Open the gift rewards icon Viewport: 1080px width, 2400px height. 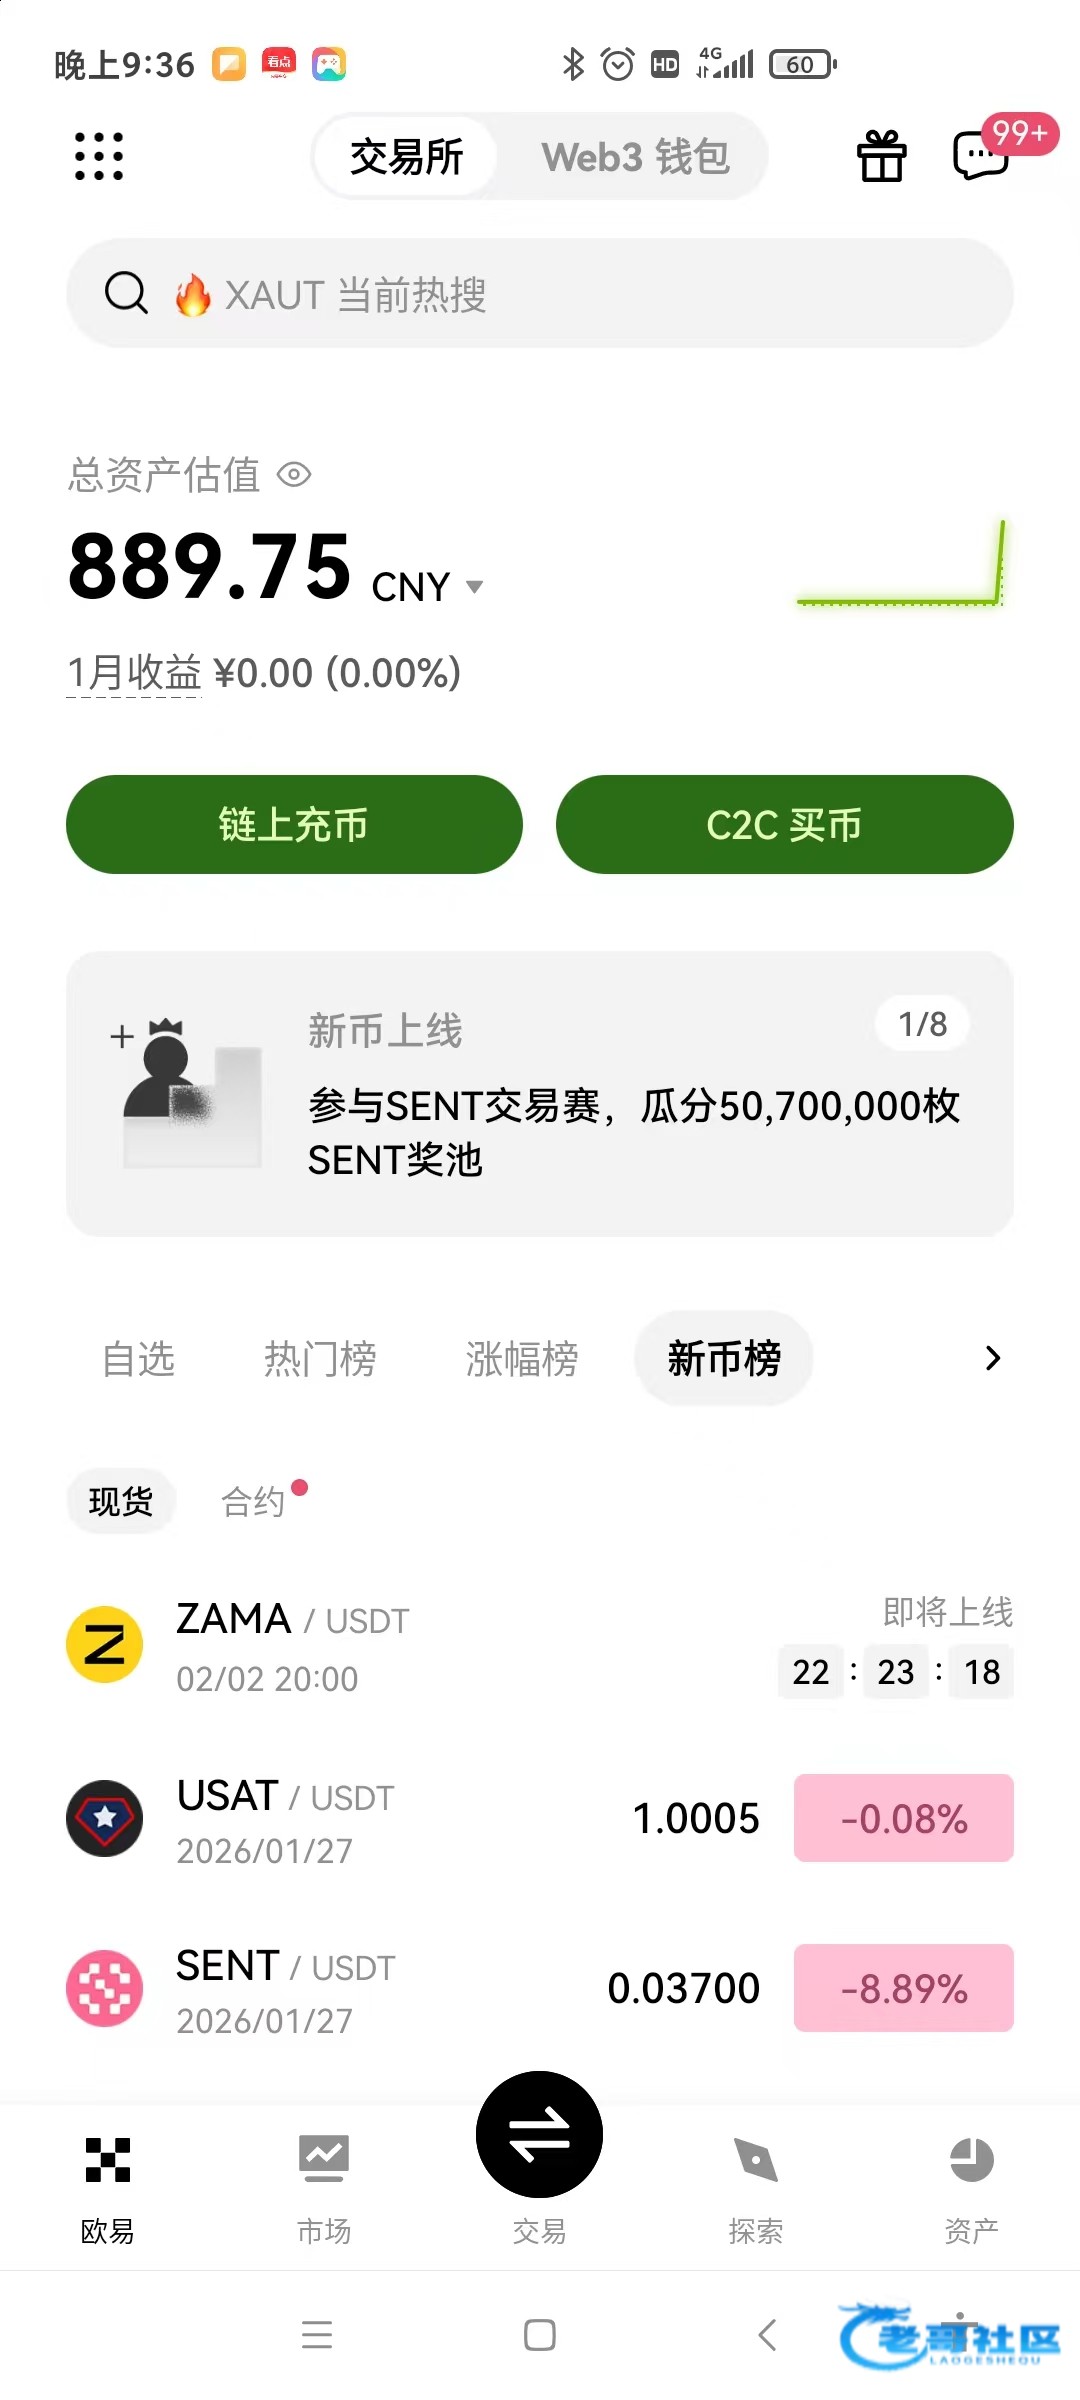pyautogui.click(x=881, y=156)
